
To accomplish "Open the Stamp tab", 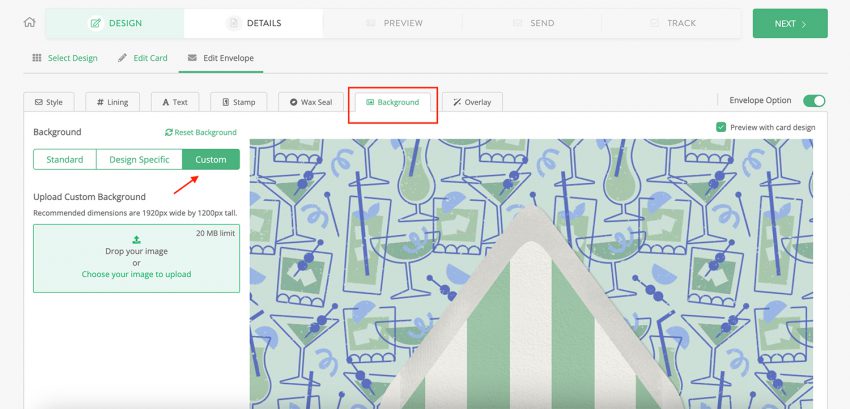I will pyautogui.click(x=239, y=102).
